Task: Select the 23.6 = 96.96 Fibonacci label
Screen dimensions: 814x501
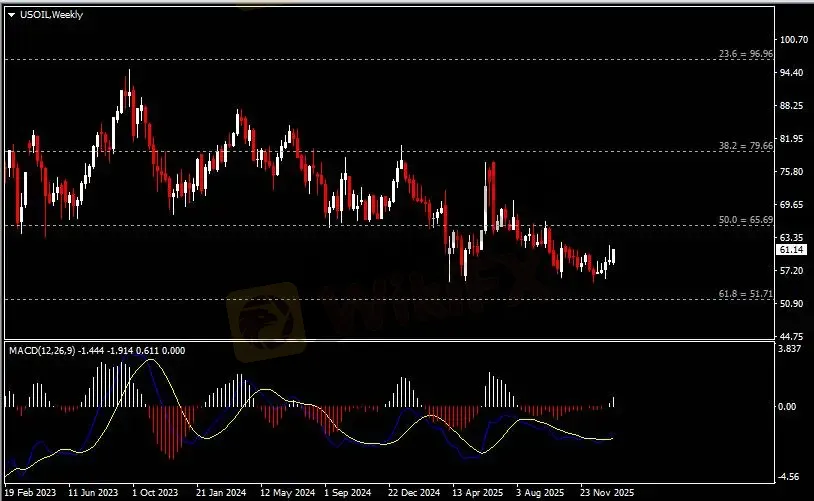Action: click(745, 54)
